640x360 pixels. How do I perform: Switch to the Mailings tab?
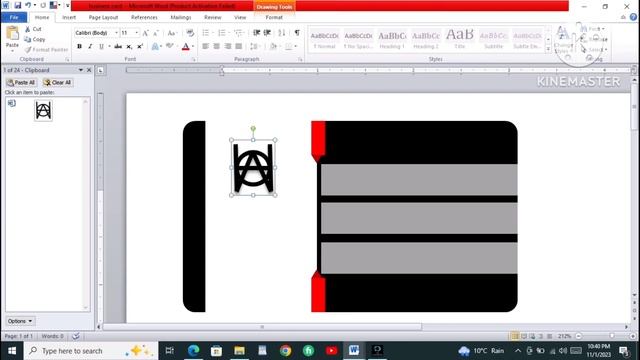click(x=181, y=17)
